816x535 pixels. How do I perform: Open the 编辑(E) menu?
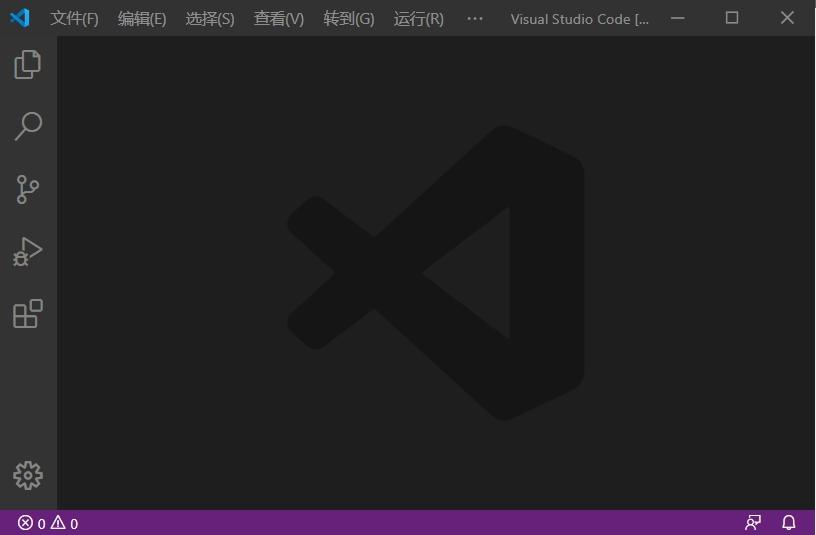[x=142, y=19]
